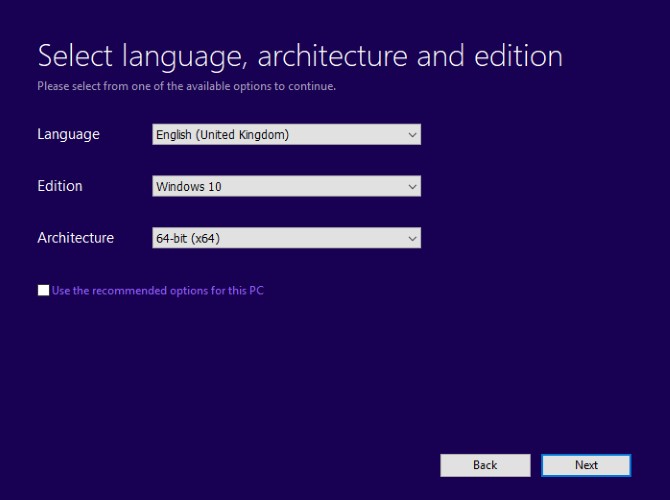Click the Next button
The width and height of the screenshot is (670, 500).
pyautogui.click(x=586, y=465)
